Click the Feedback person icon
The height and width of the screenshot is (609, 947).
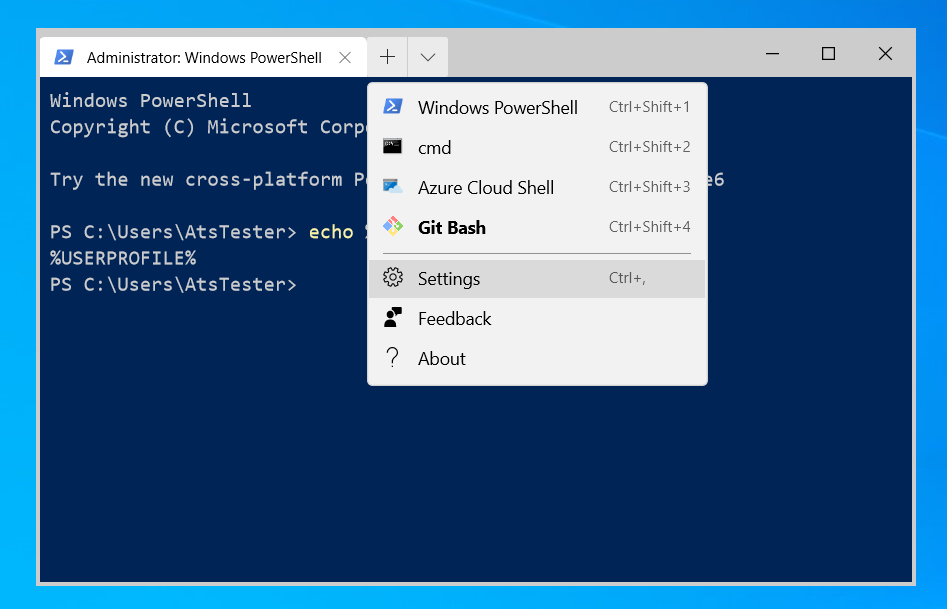tap(393, 318)
